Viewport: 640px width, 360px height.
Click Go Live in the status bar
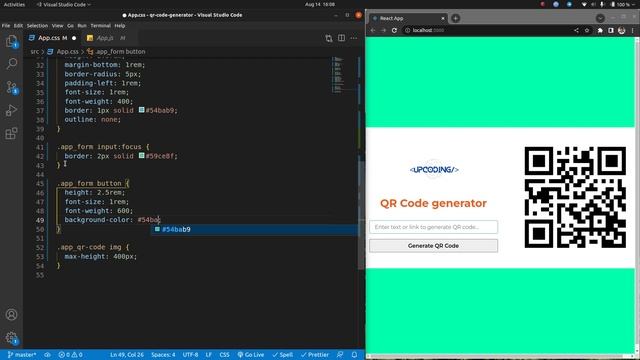[251, 355]
